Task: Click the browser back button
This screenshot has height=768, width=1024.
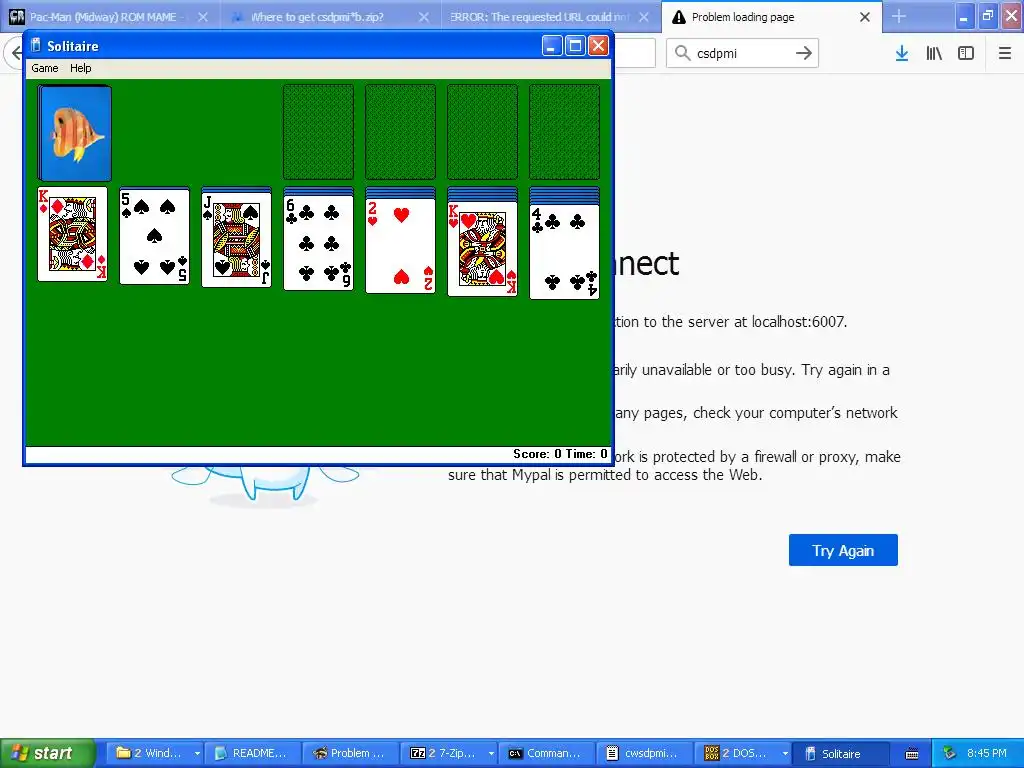Action: click(x=14, y=53)
